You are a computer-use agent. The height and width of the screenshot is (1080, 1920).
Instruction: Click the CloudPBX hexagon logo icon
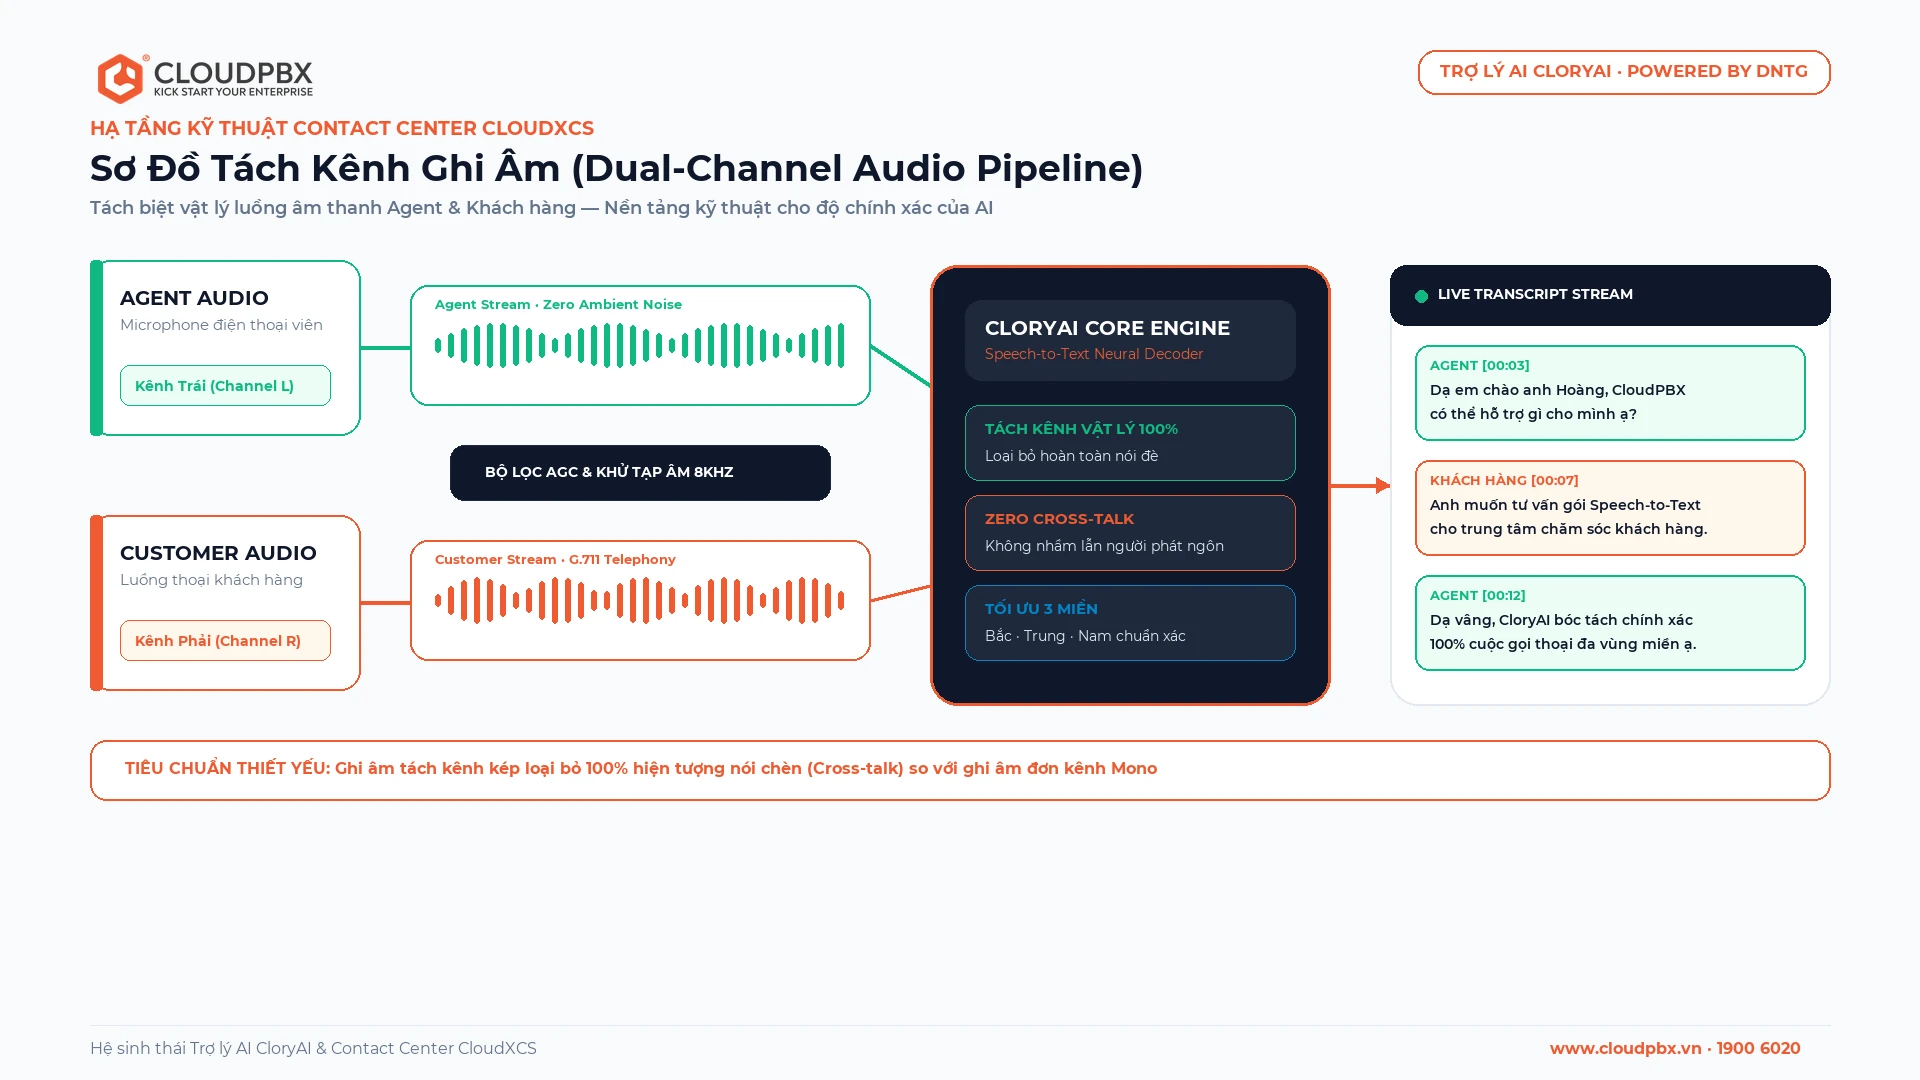121,78
